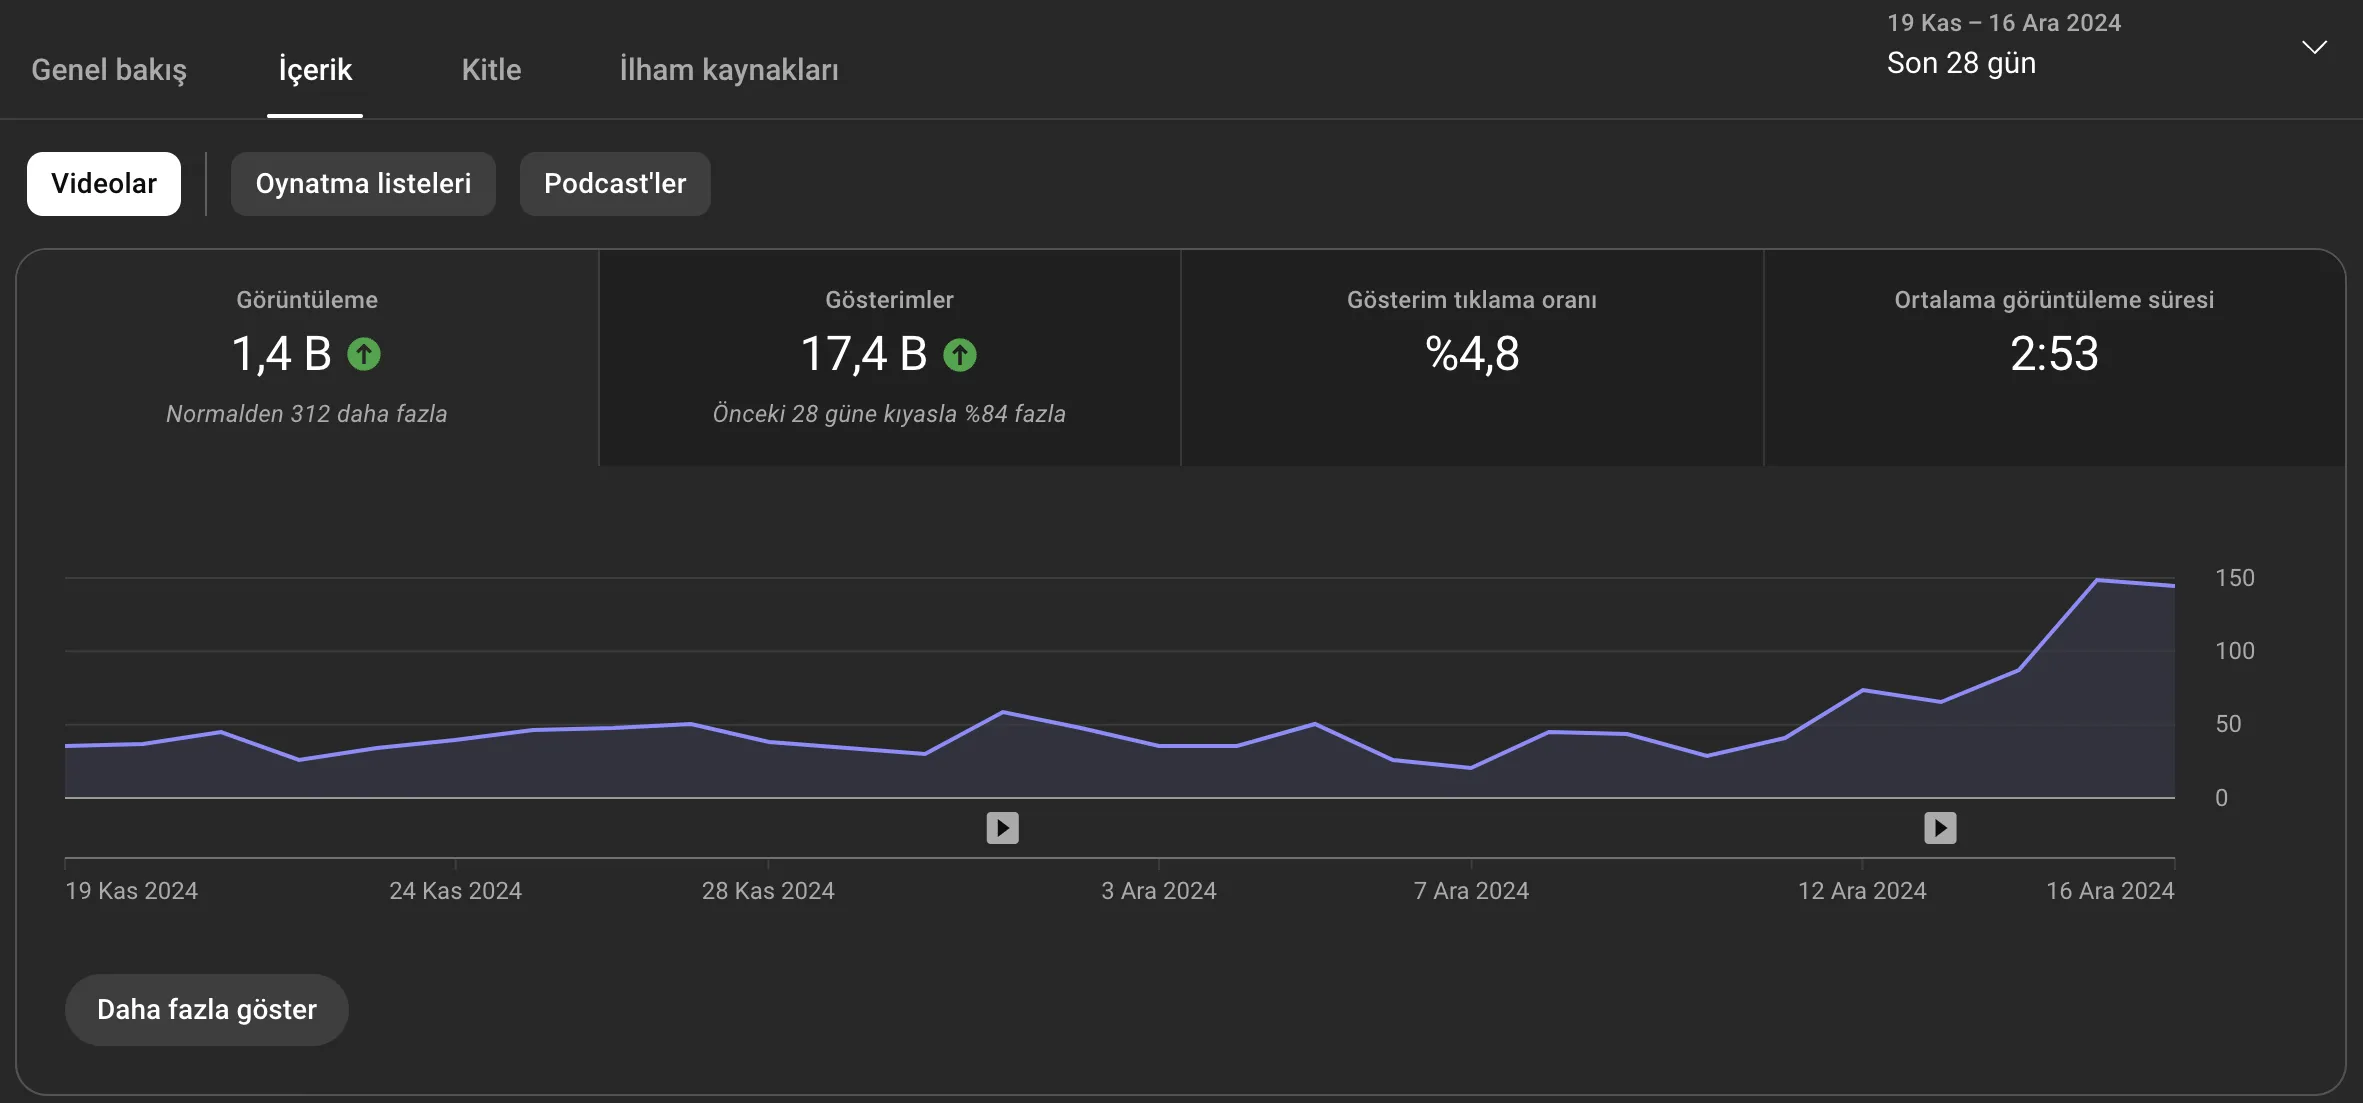The width and height of the screenshot is (2363, 1103).
Task: Select the İçerik tab
Action: point(315,69)
